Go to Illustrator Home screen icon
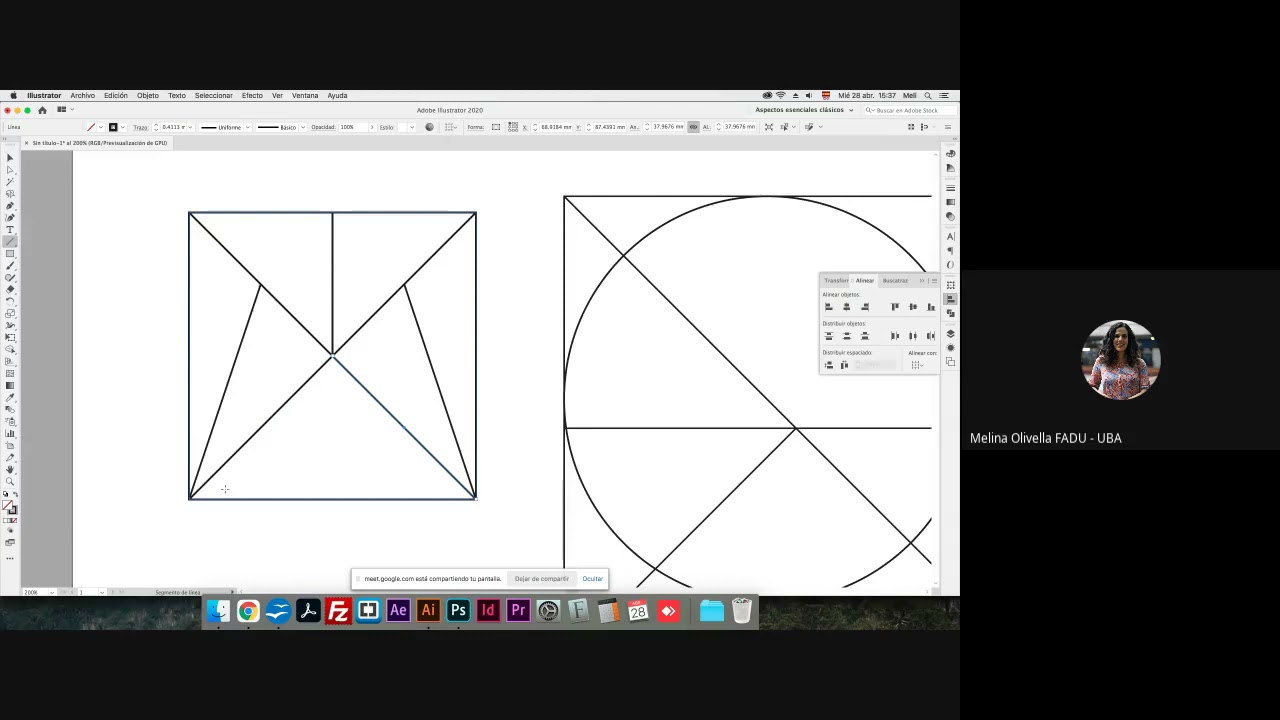1280x720 pixels. point(42,110)
